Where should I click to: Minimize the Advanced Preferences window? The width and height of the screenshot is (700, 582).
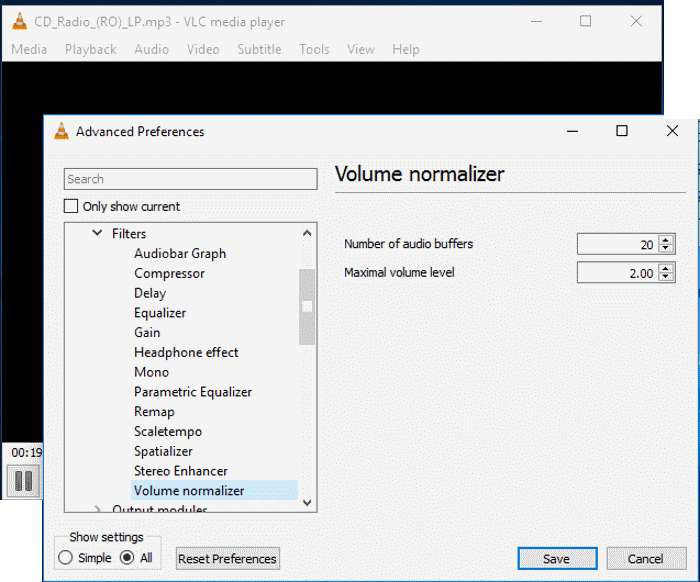point(572,131)
